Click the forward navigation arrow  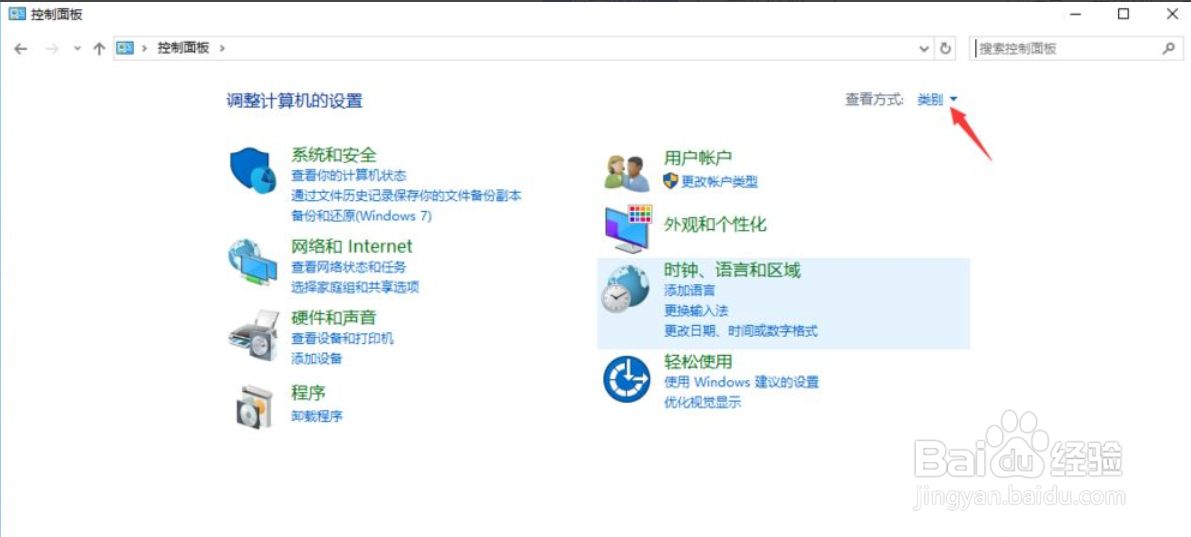click(52, 48)
